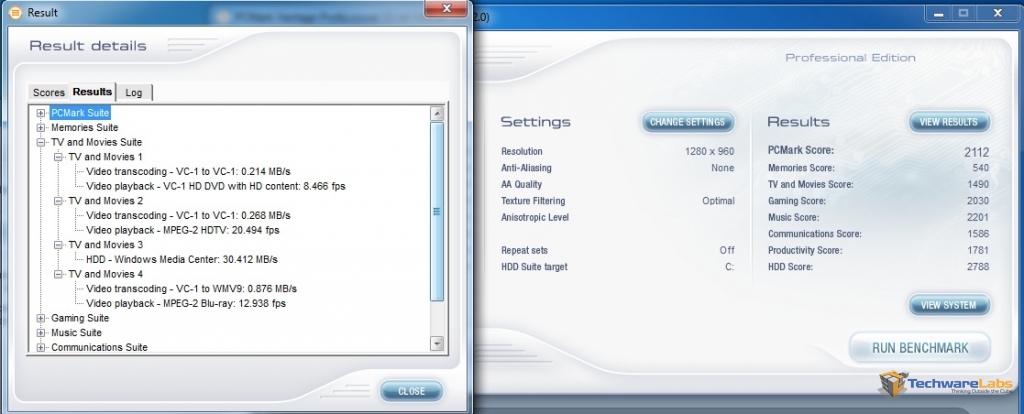This screenshot has width=1024, height=414.
Task: Open View Results
Action: (948, 122)
